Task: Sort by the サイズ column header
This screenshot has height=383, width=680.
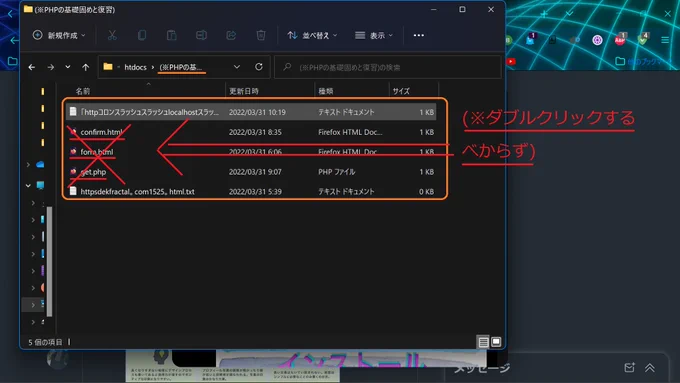Action: (401, 91)
